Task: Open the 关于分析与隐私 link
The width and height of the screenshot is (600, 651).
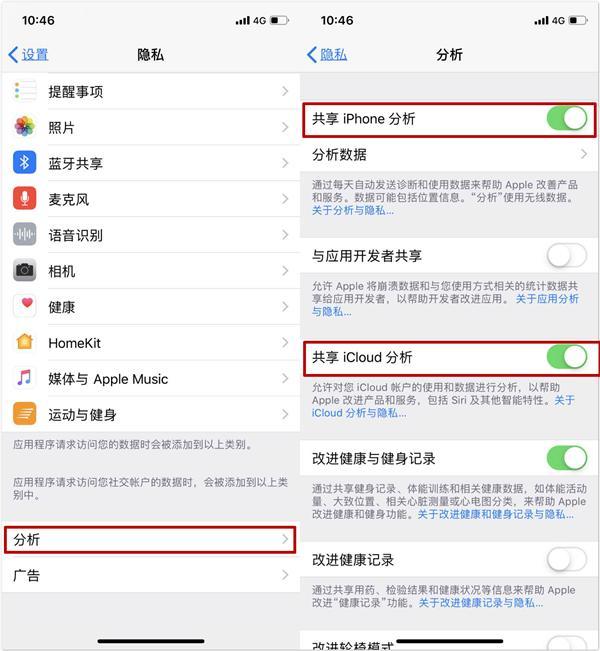Action: [x=353, y=210]
